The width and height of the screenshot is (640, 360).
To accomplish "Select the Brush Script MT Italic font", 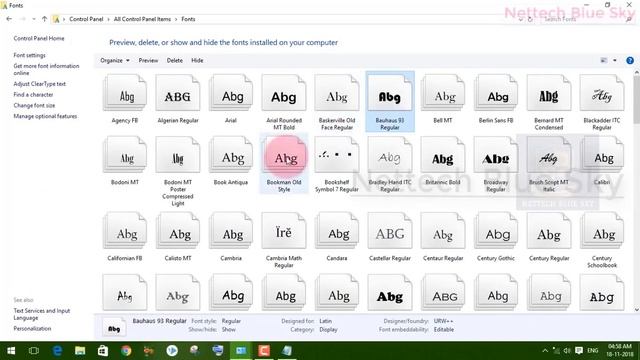I will (x=549, y=155).
